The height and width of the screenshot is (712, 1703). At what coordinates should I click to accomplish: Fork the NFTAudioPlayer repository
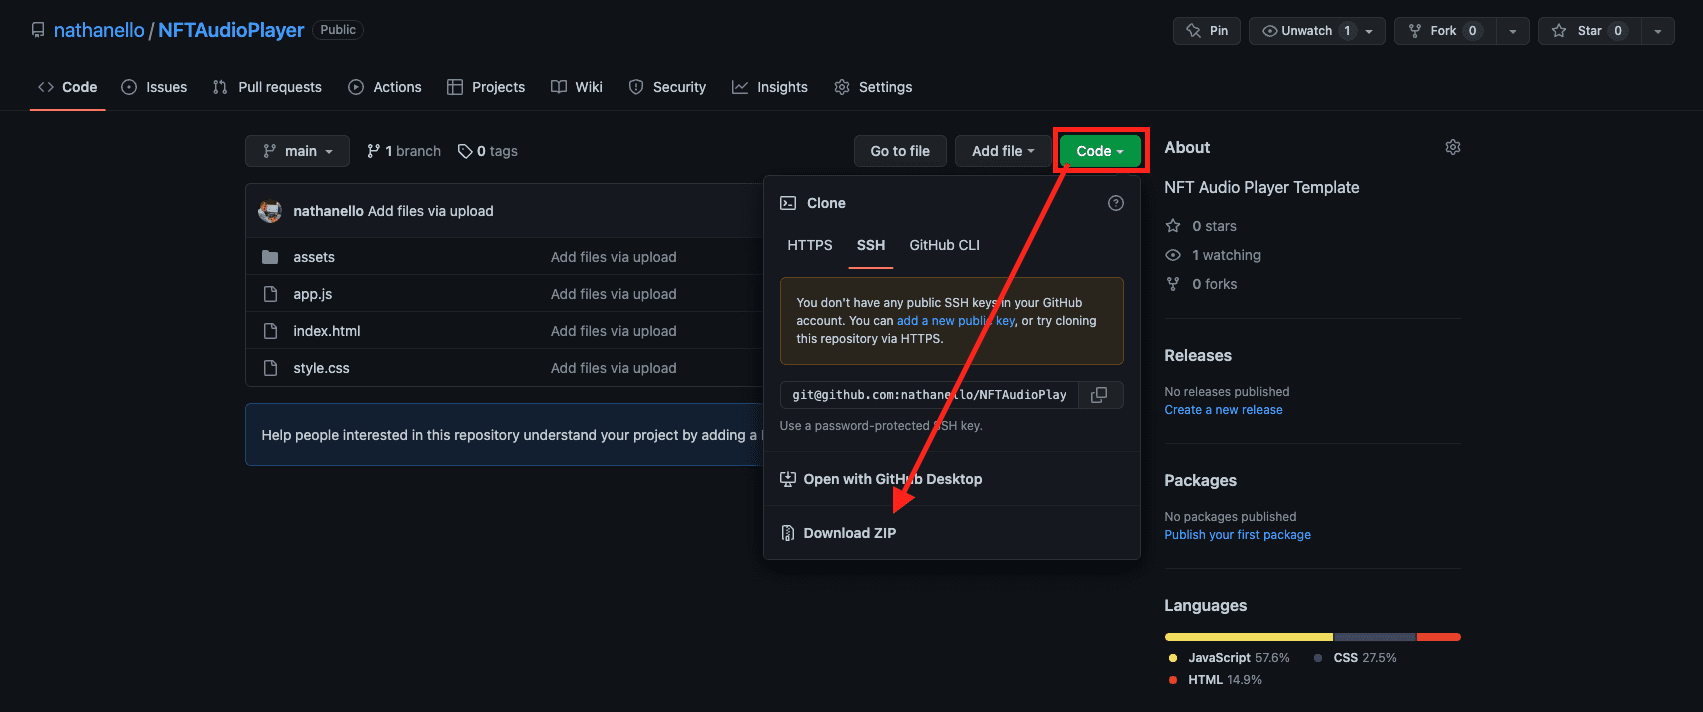pyautogui.click(x=1444, y=31)
